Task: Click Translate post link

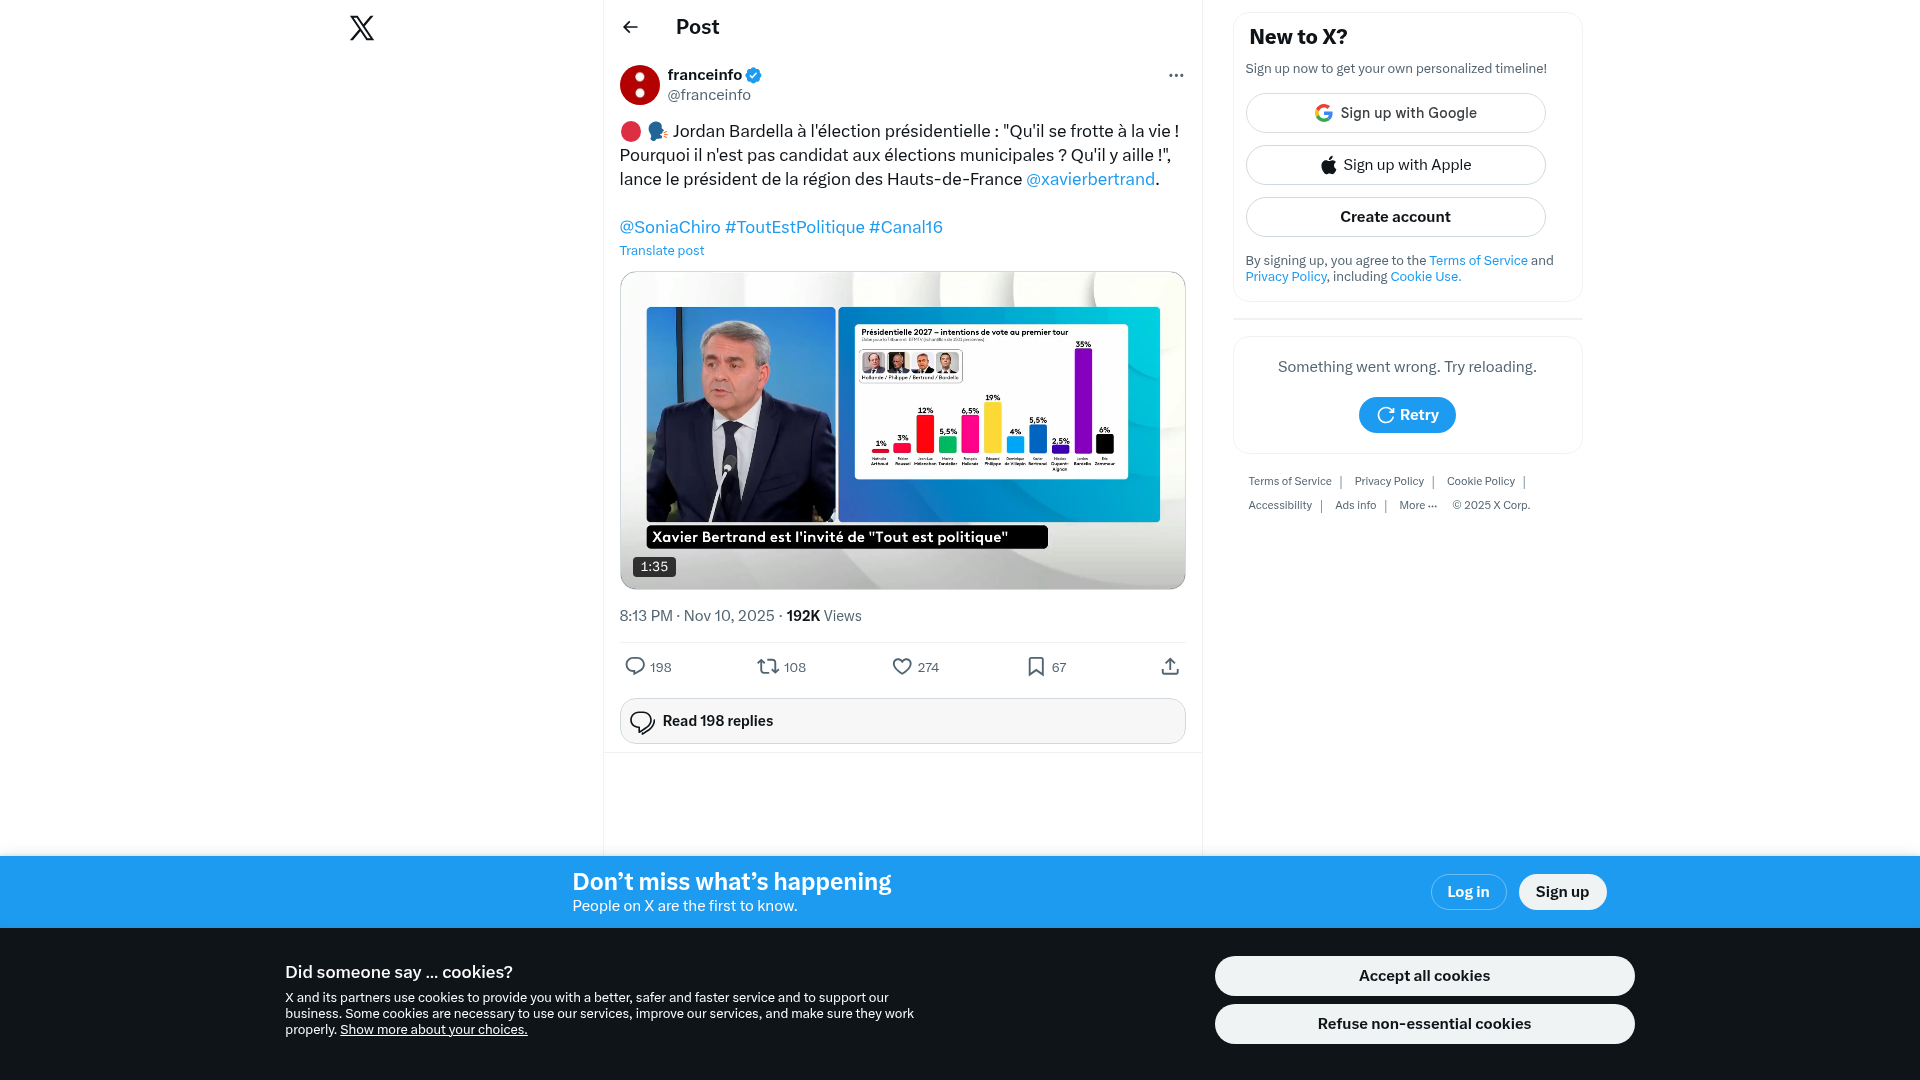Action: 661,251
